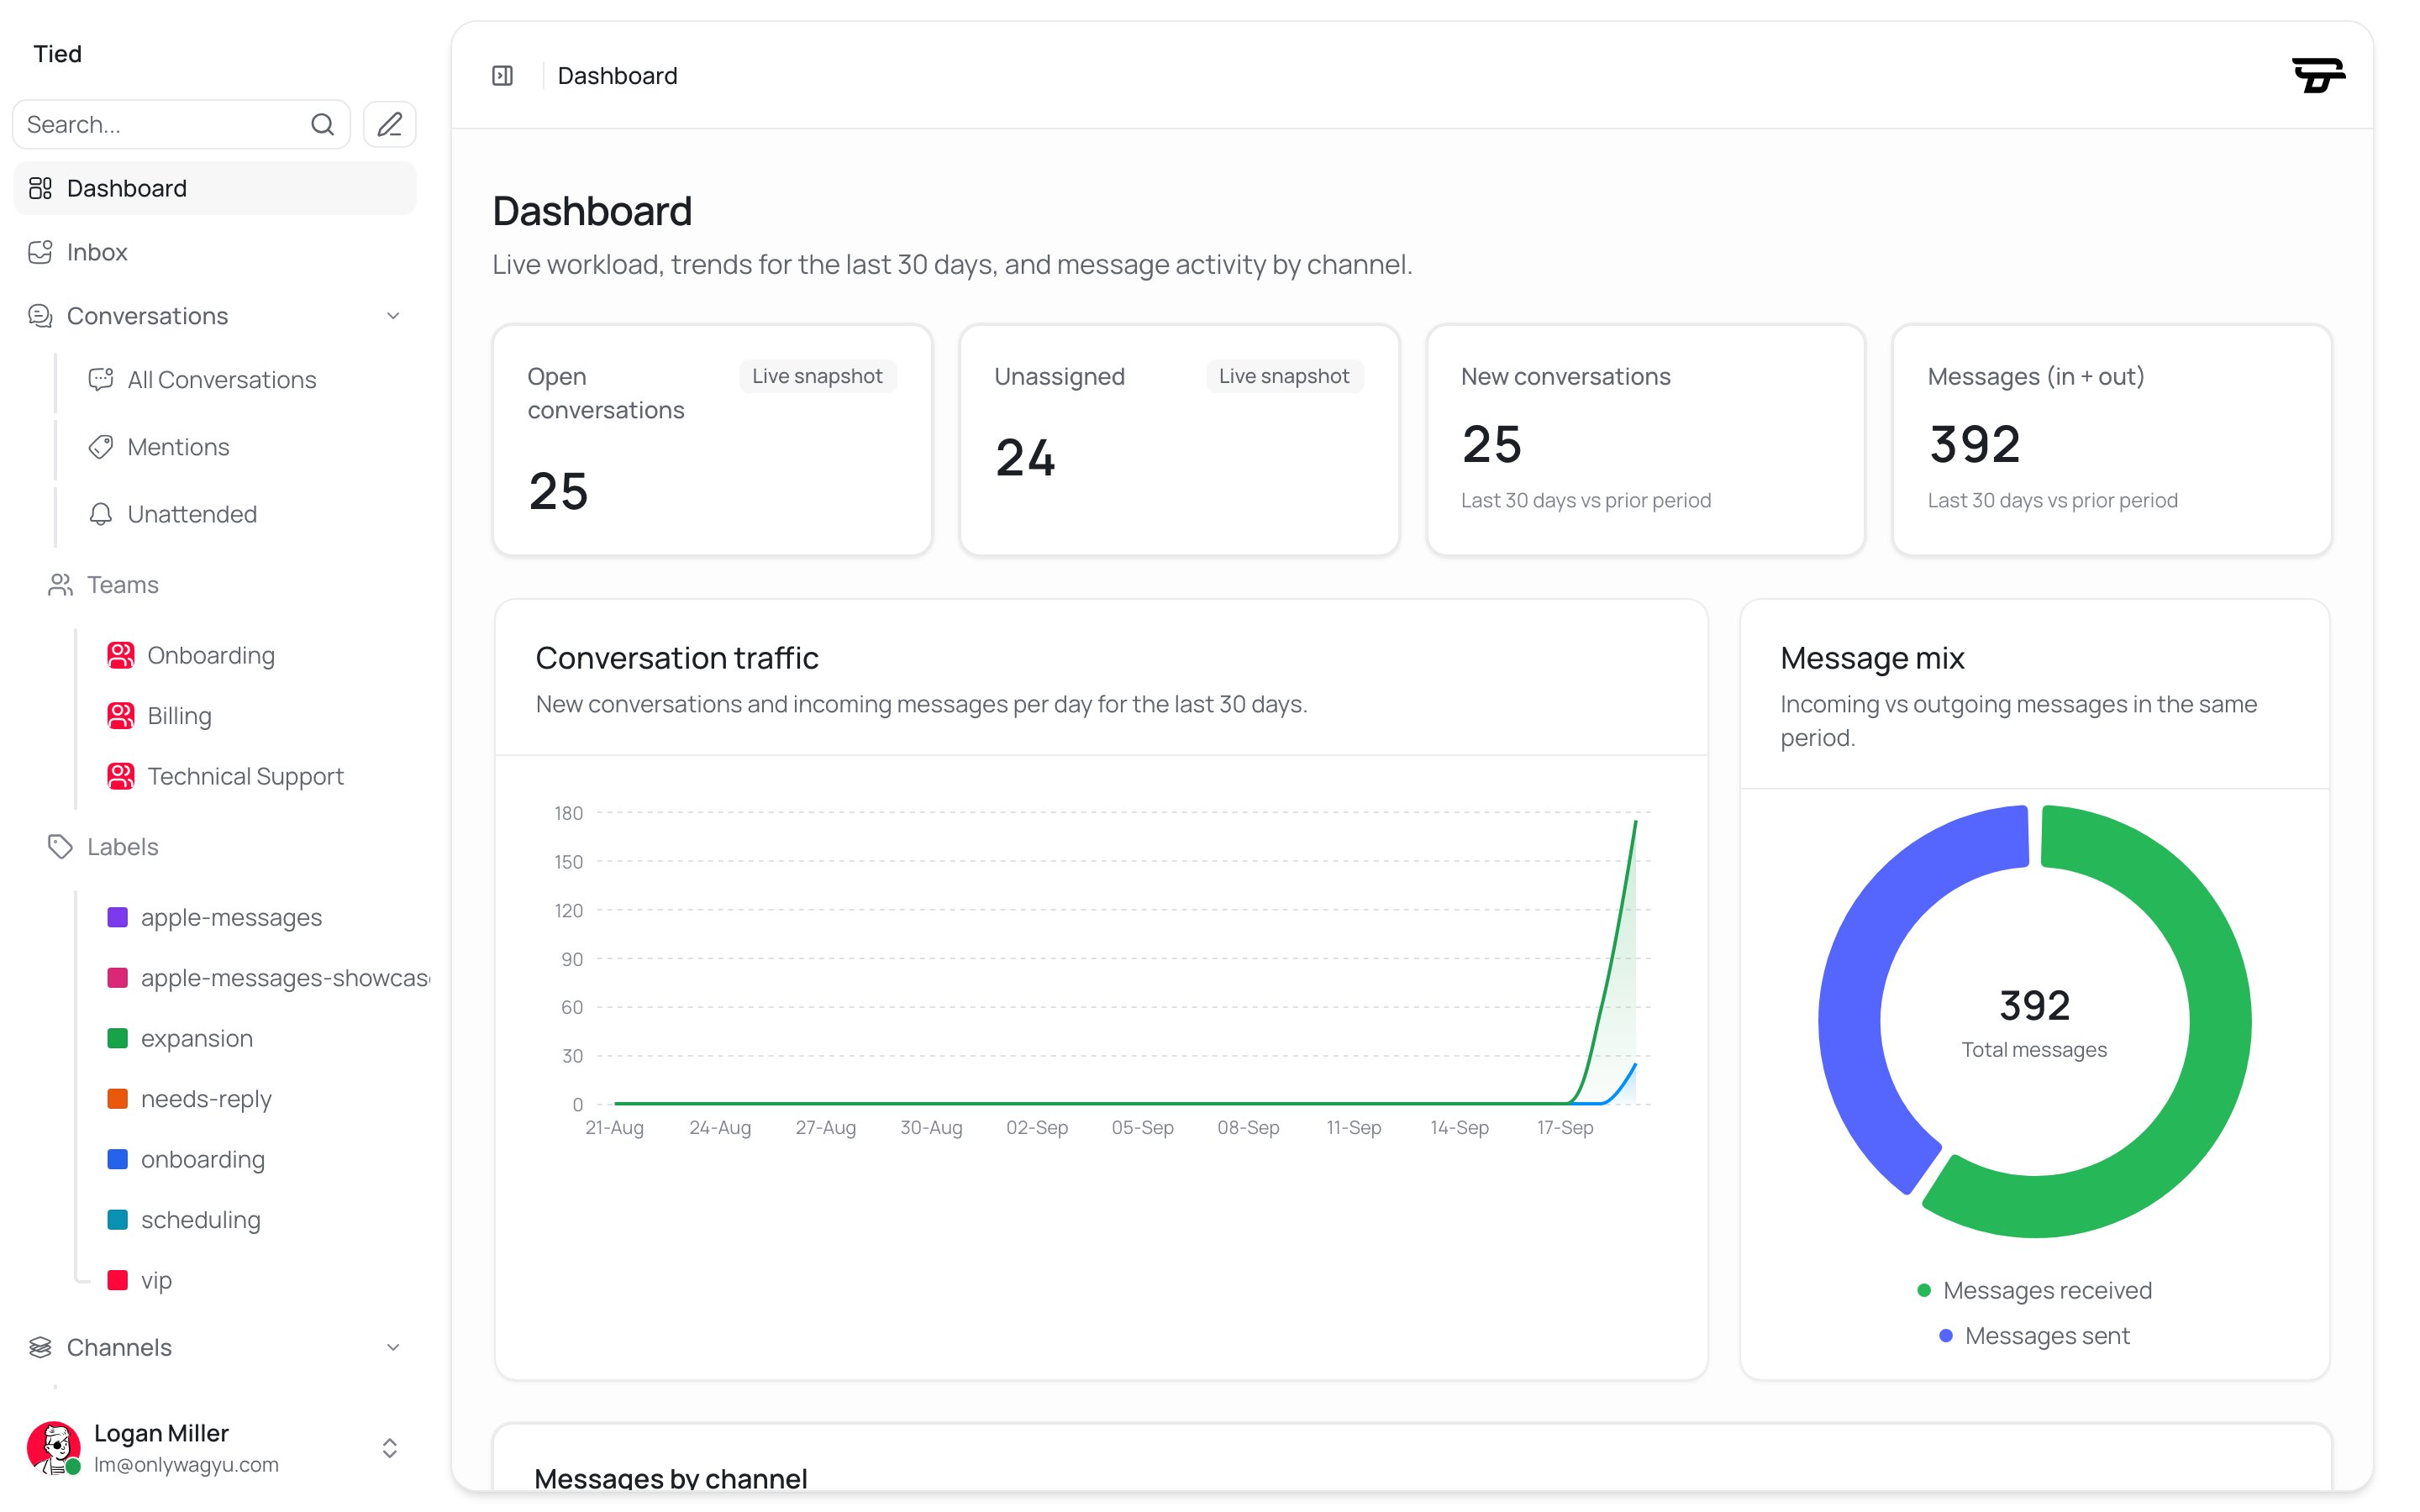Collapse the Conversations section chevron
2420x1512 pixels.
coord(393,316)
